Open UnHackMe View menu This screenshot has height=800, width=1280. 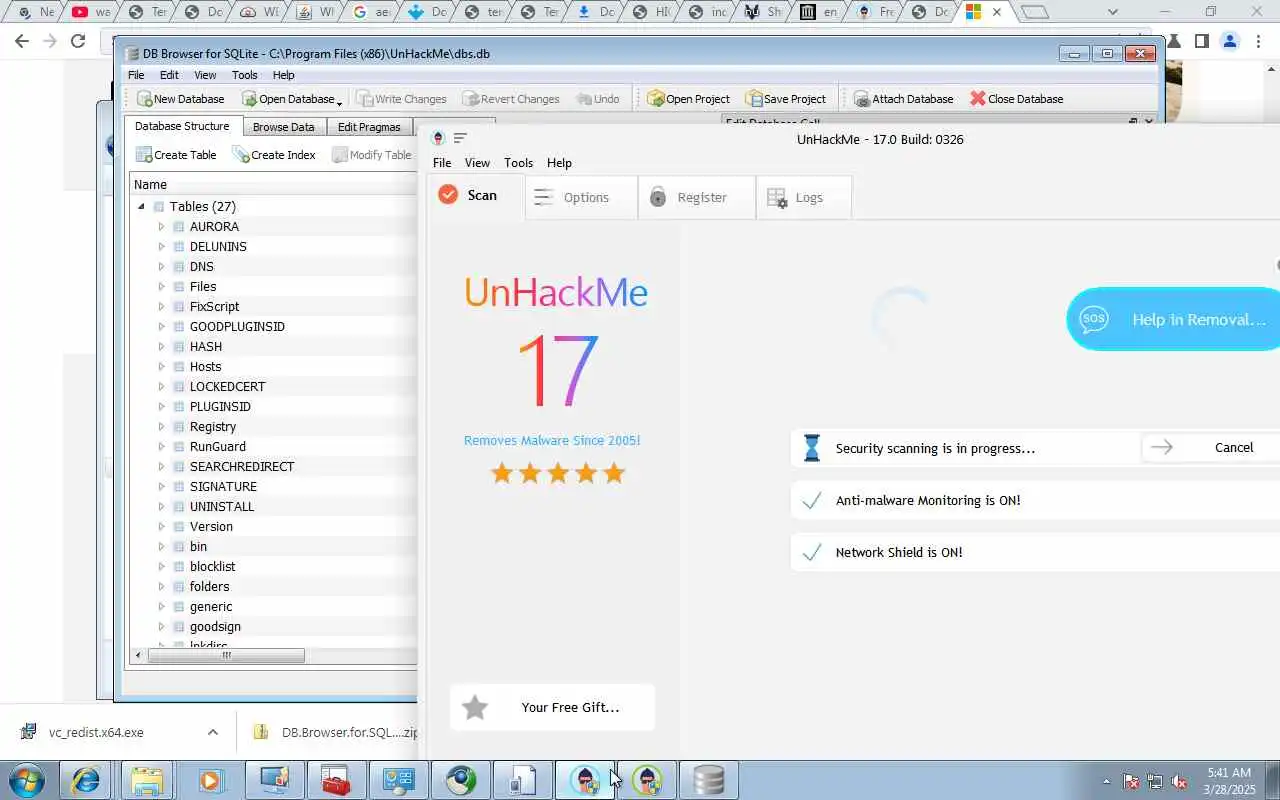(477, 163)
